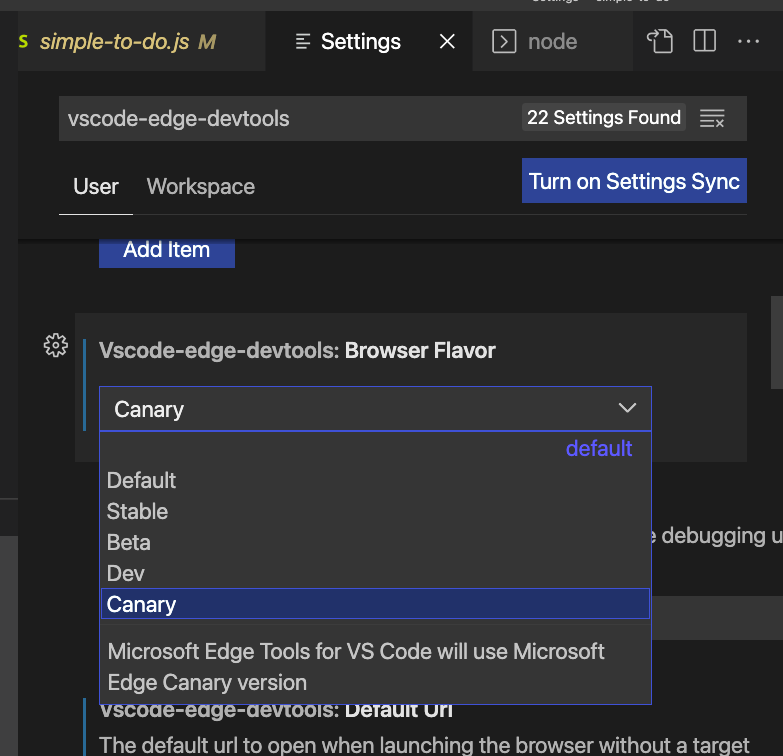Click the settings scrollbar thumb
This screenshot has height=756, width=783.
point(777,342)
